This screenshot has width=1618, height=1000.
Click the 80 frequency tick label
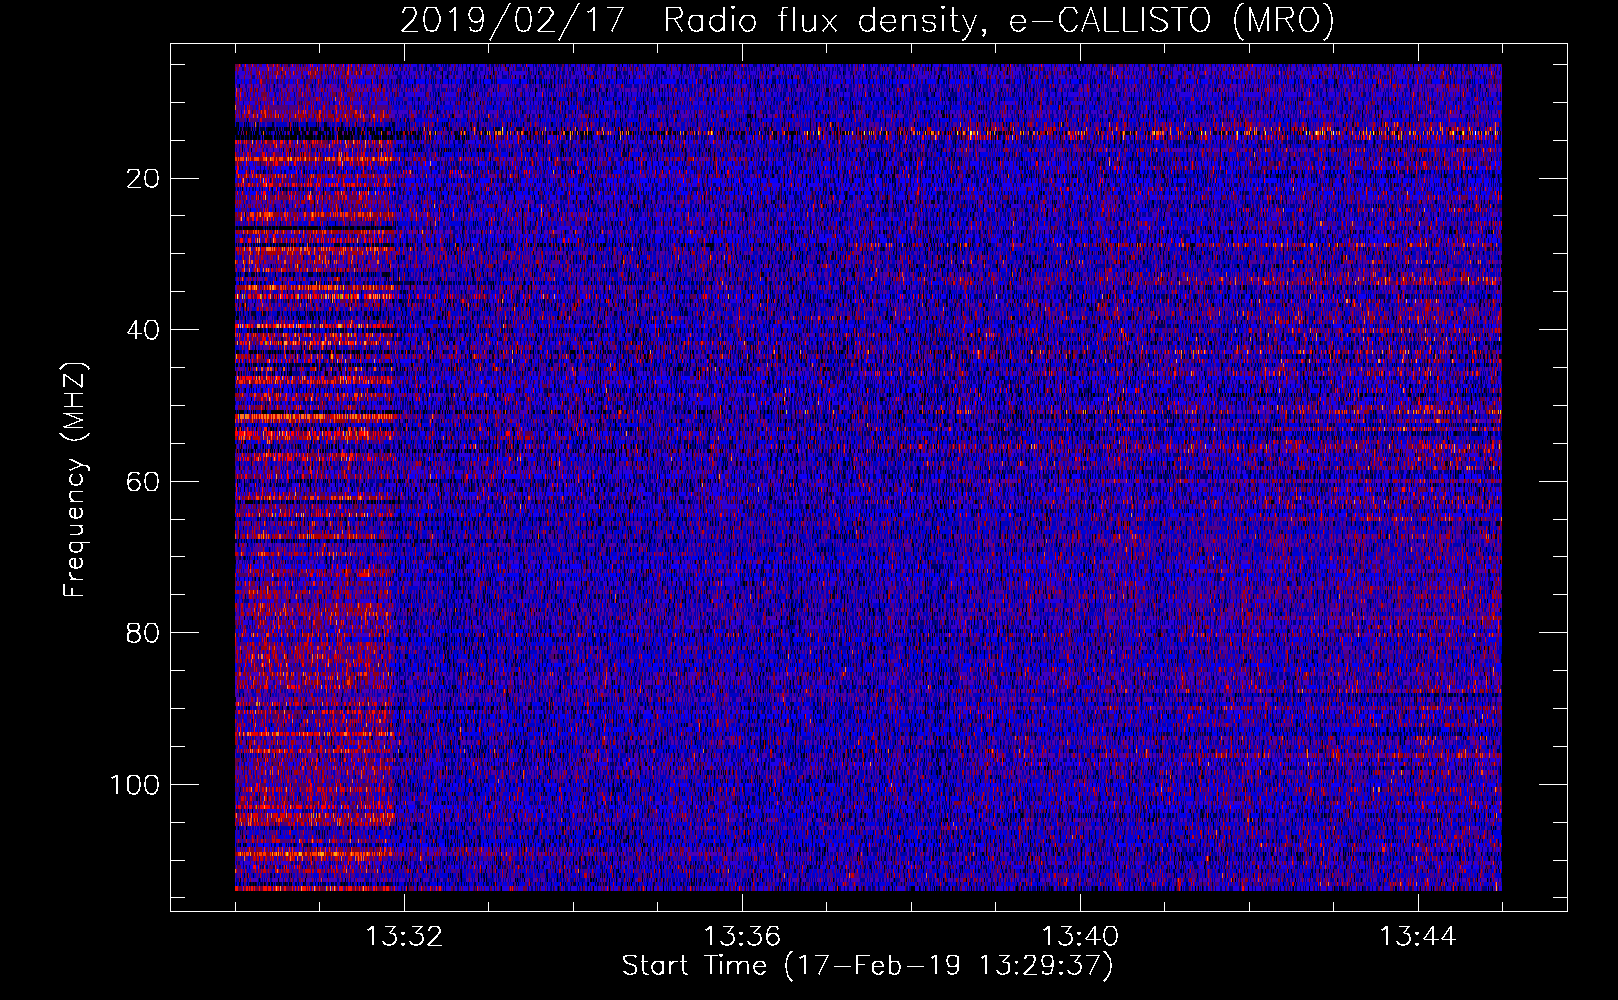(x=144, y=633)
